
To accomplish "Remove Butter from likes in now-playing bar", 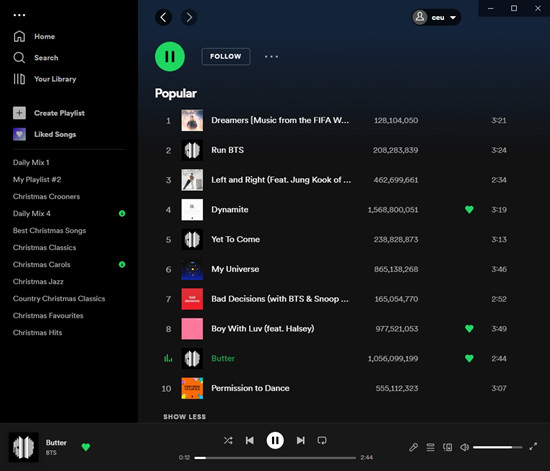I will pos(86,447).
